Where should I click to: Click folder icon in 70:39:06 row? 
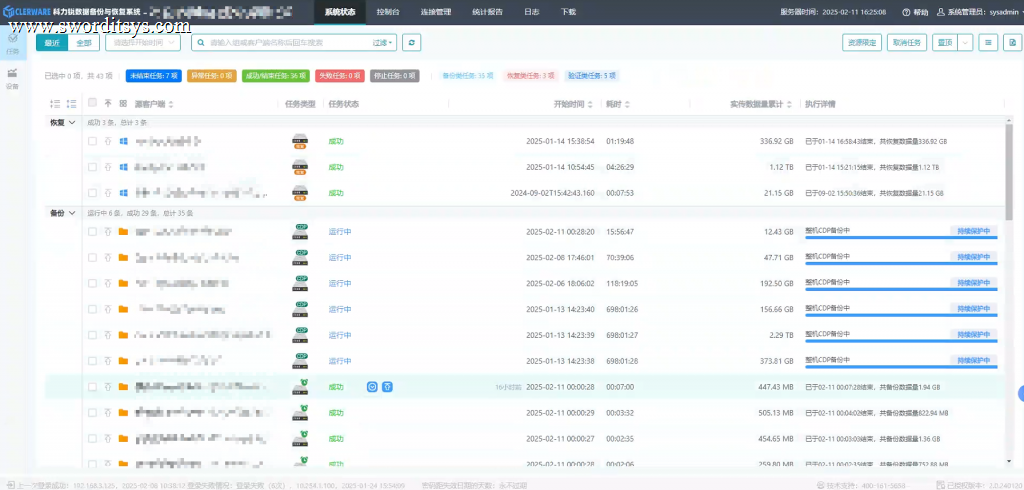[x=123, y=257]
